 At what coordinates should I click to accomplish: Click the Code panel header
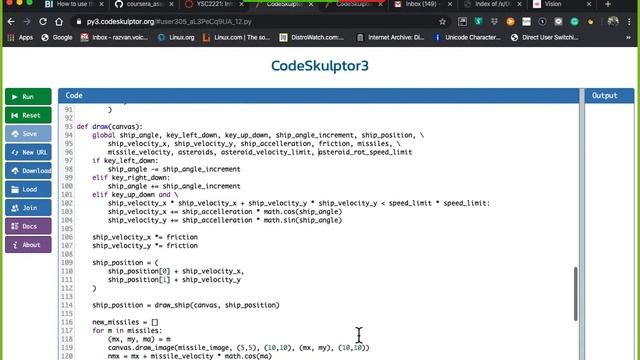pos(318,96)
